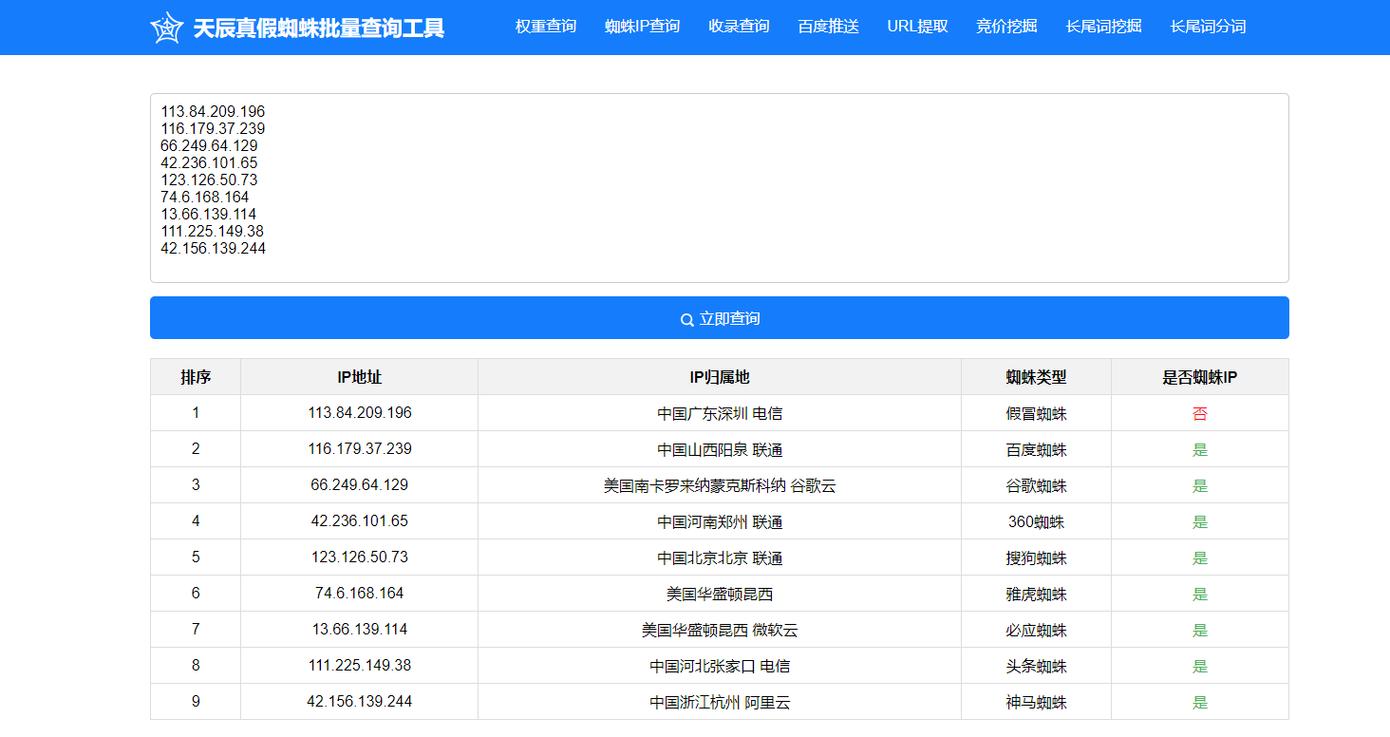
Task: Open the 竞价挖掘 navigation link
Action: click(1007, 27)
